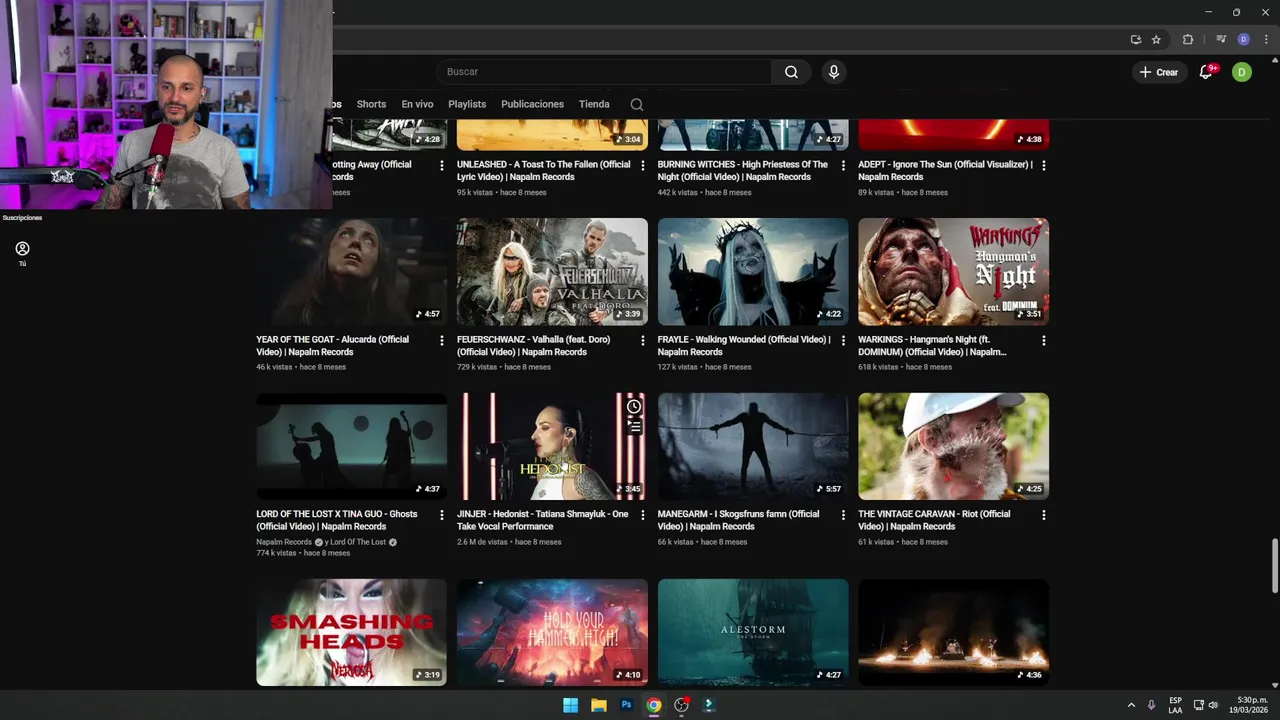
Task: Open the Playlists tab
Action: [x=467, y=104]
